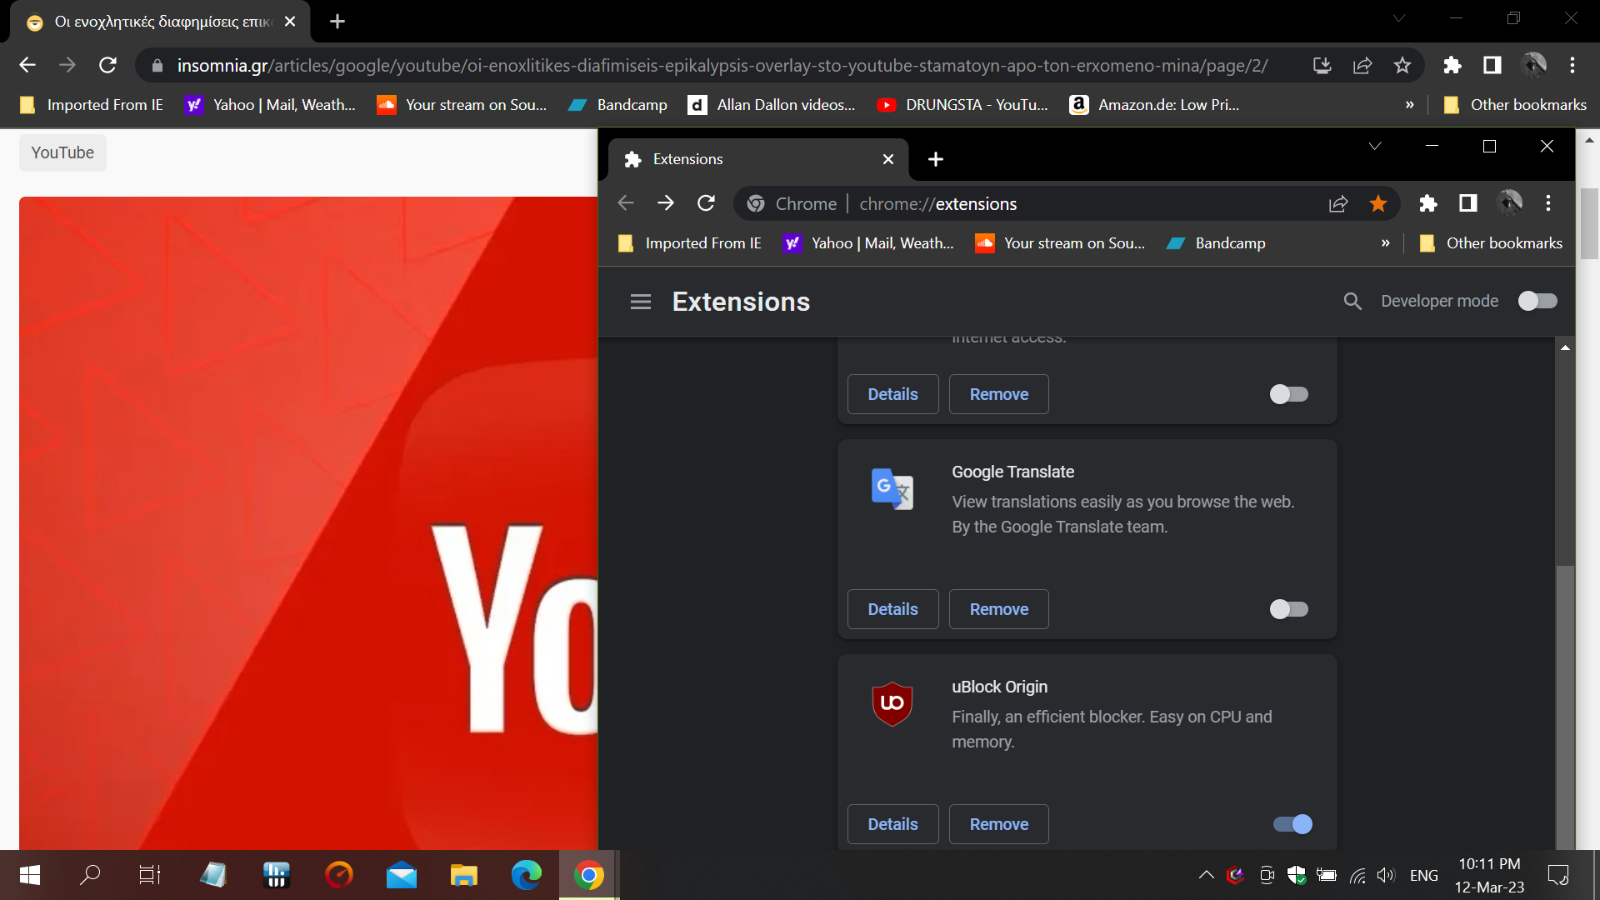Image resolution: width=1600 pixels, height=900 pixels.
Task: Search extensions with the magnifier icon
Action: (x=1352, y=301)
